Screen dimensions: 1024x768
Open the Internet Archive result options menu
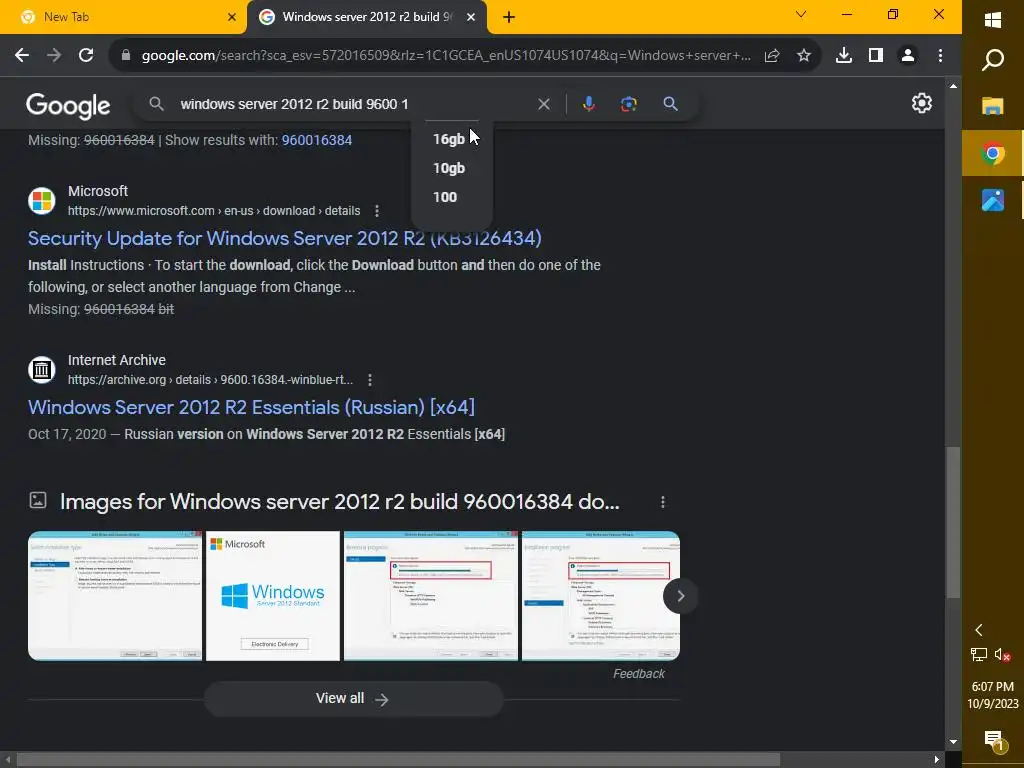click(x=370, y=380)
